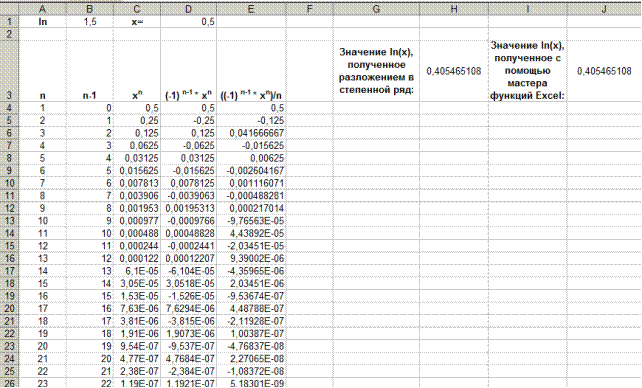Click cell E7 with -0,015625

[251, 146]
